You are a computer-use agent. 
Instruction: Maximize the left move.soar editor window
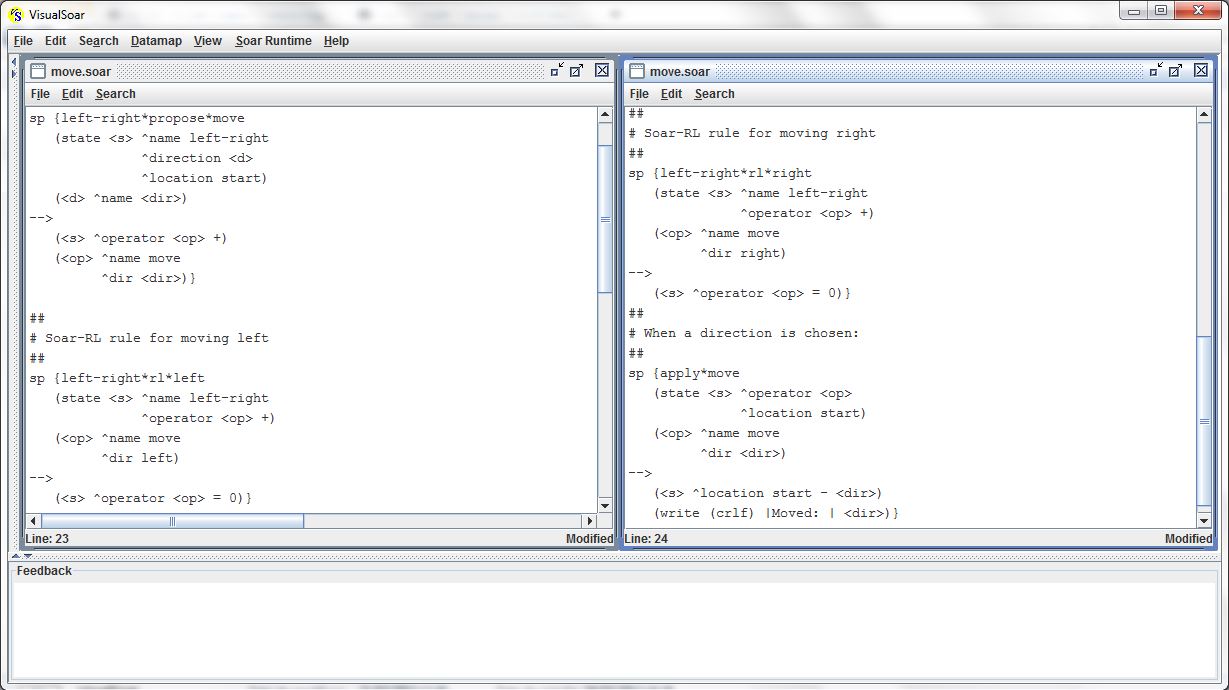coord(577,70)
